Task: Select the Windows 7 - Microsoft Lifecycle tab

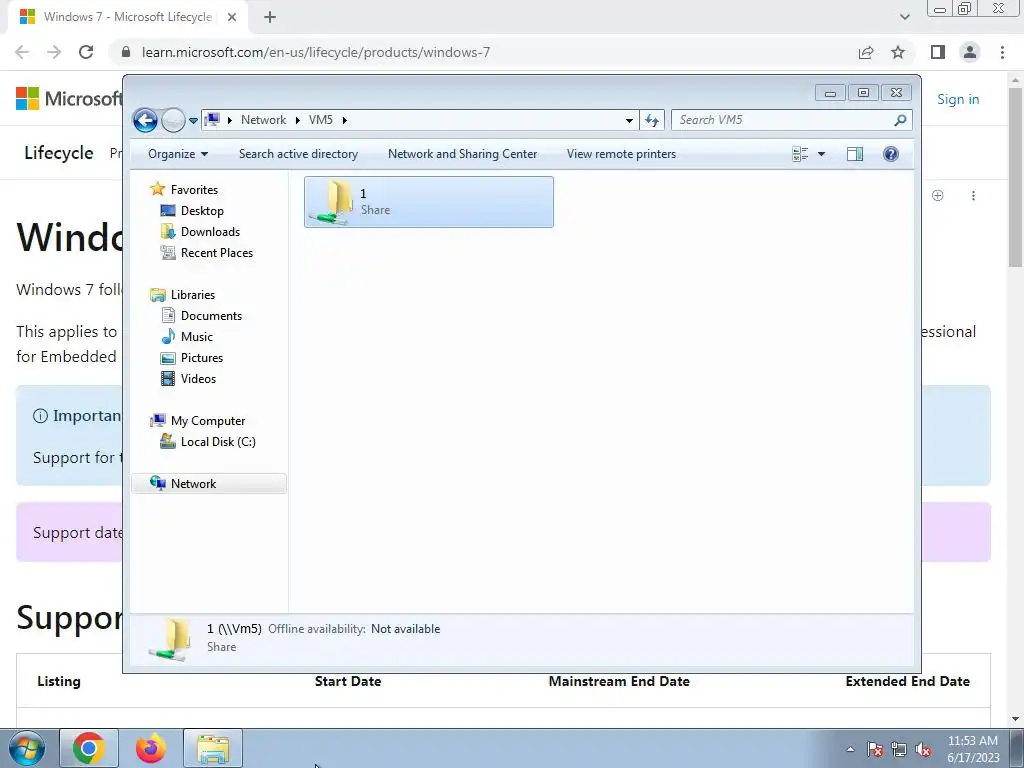Action: [x=127, y=17]
